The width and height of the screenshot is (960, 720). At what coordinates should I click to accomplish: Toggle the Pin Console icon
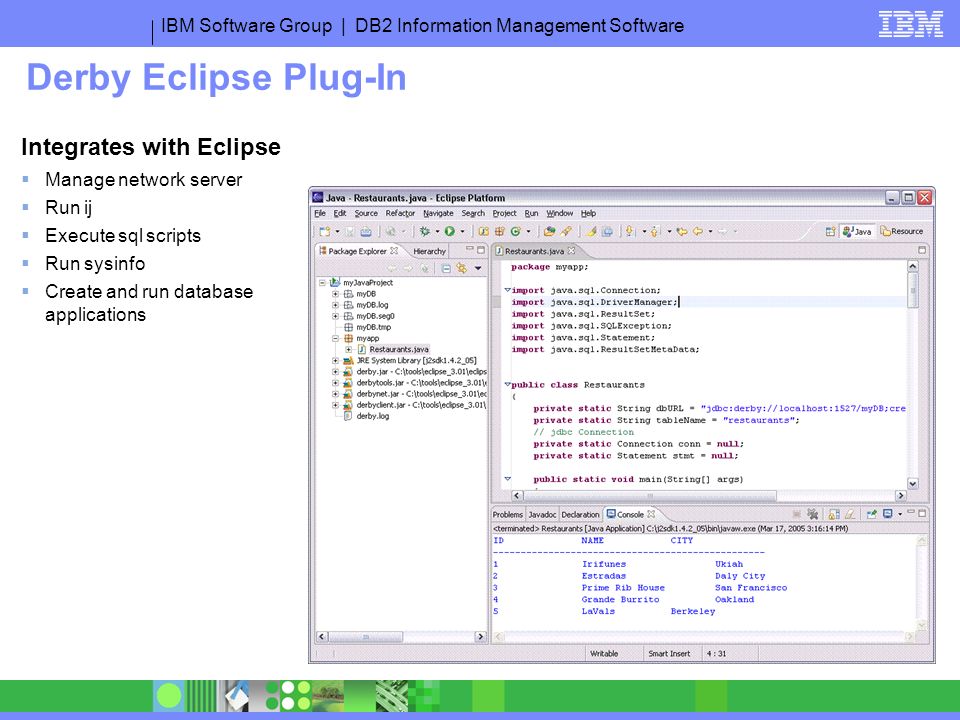coord(871,514)
